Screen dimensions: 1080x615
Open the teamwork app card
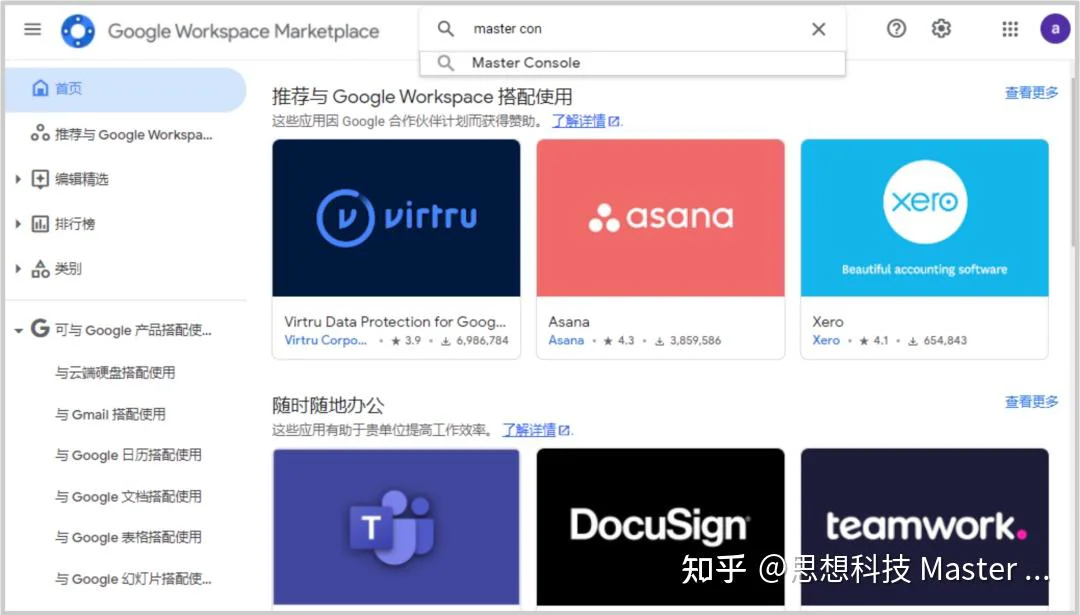point(924,527)
